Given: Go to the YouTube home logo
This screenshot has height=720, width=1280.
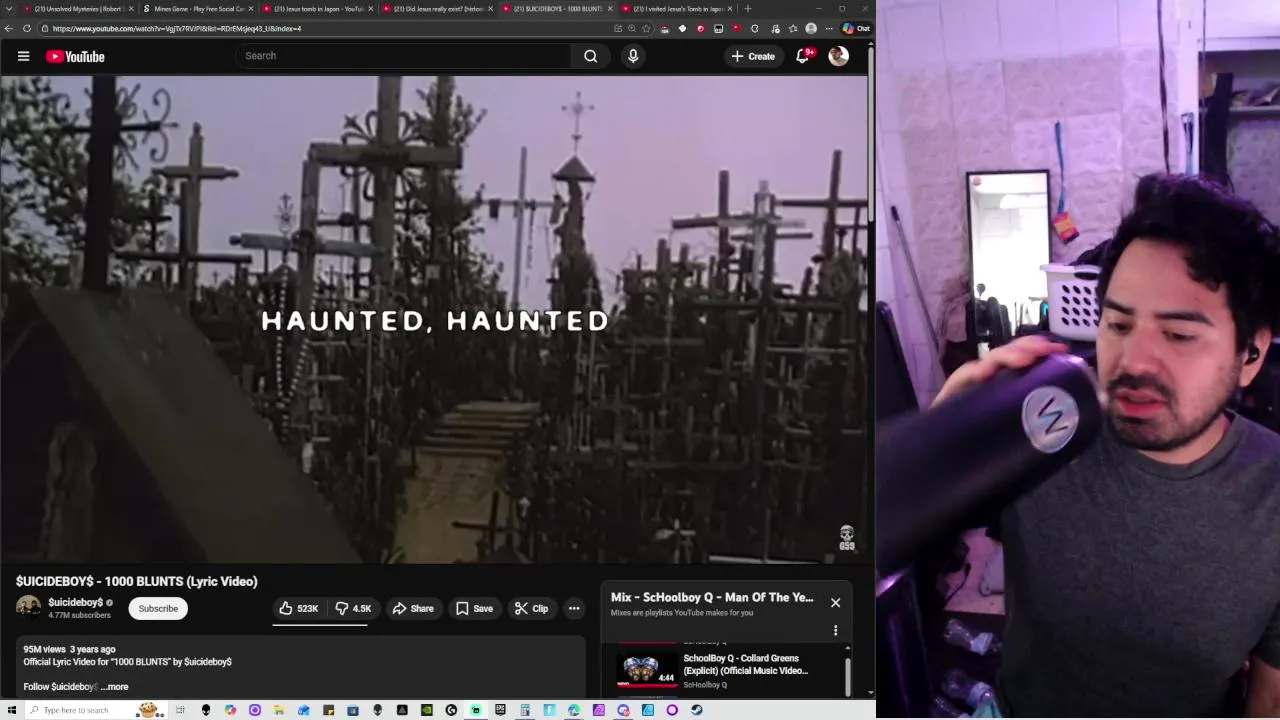Looking at the screenshot, I should (75, 57).
